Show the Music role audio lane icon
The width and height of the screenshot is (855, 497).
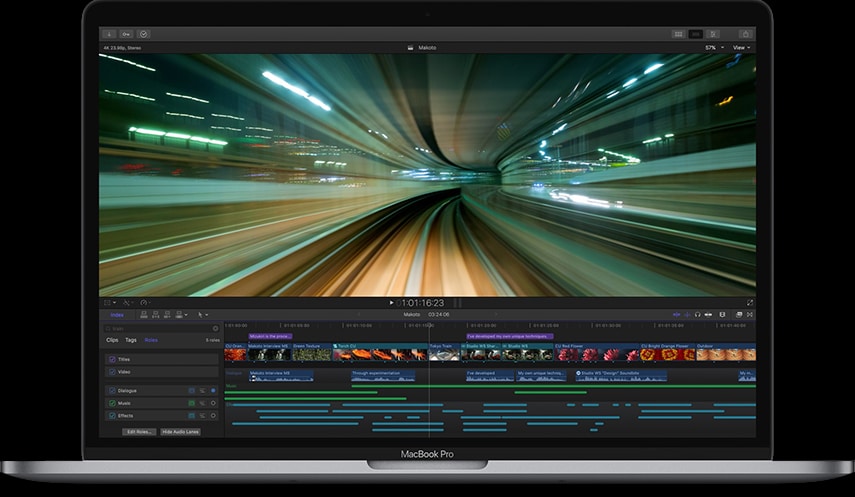tap(191, 403)
